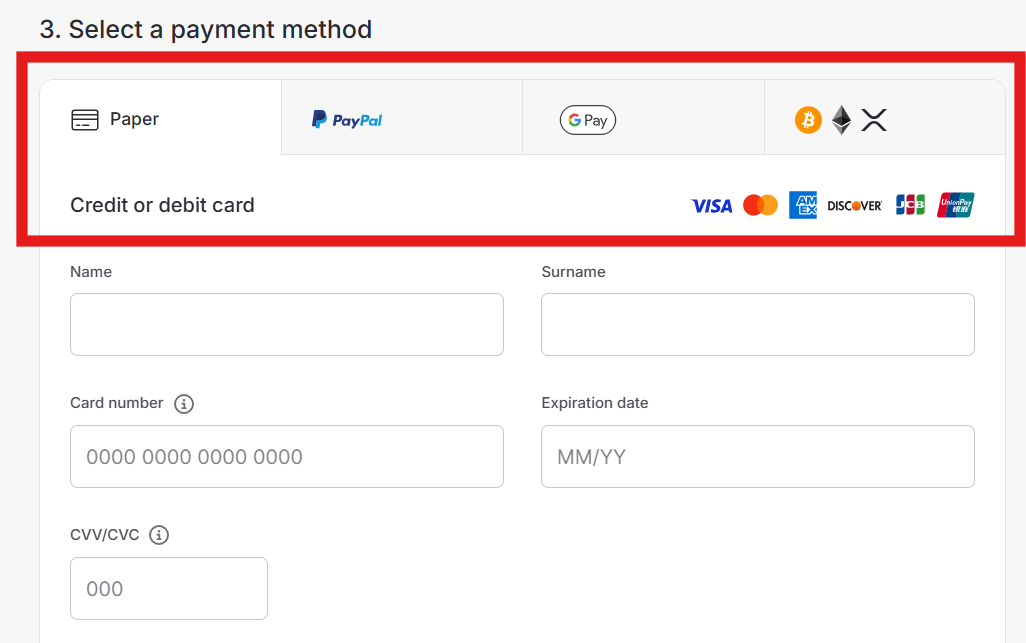
Task: Click the Expiration date field
Action: point(758,457)
